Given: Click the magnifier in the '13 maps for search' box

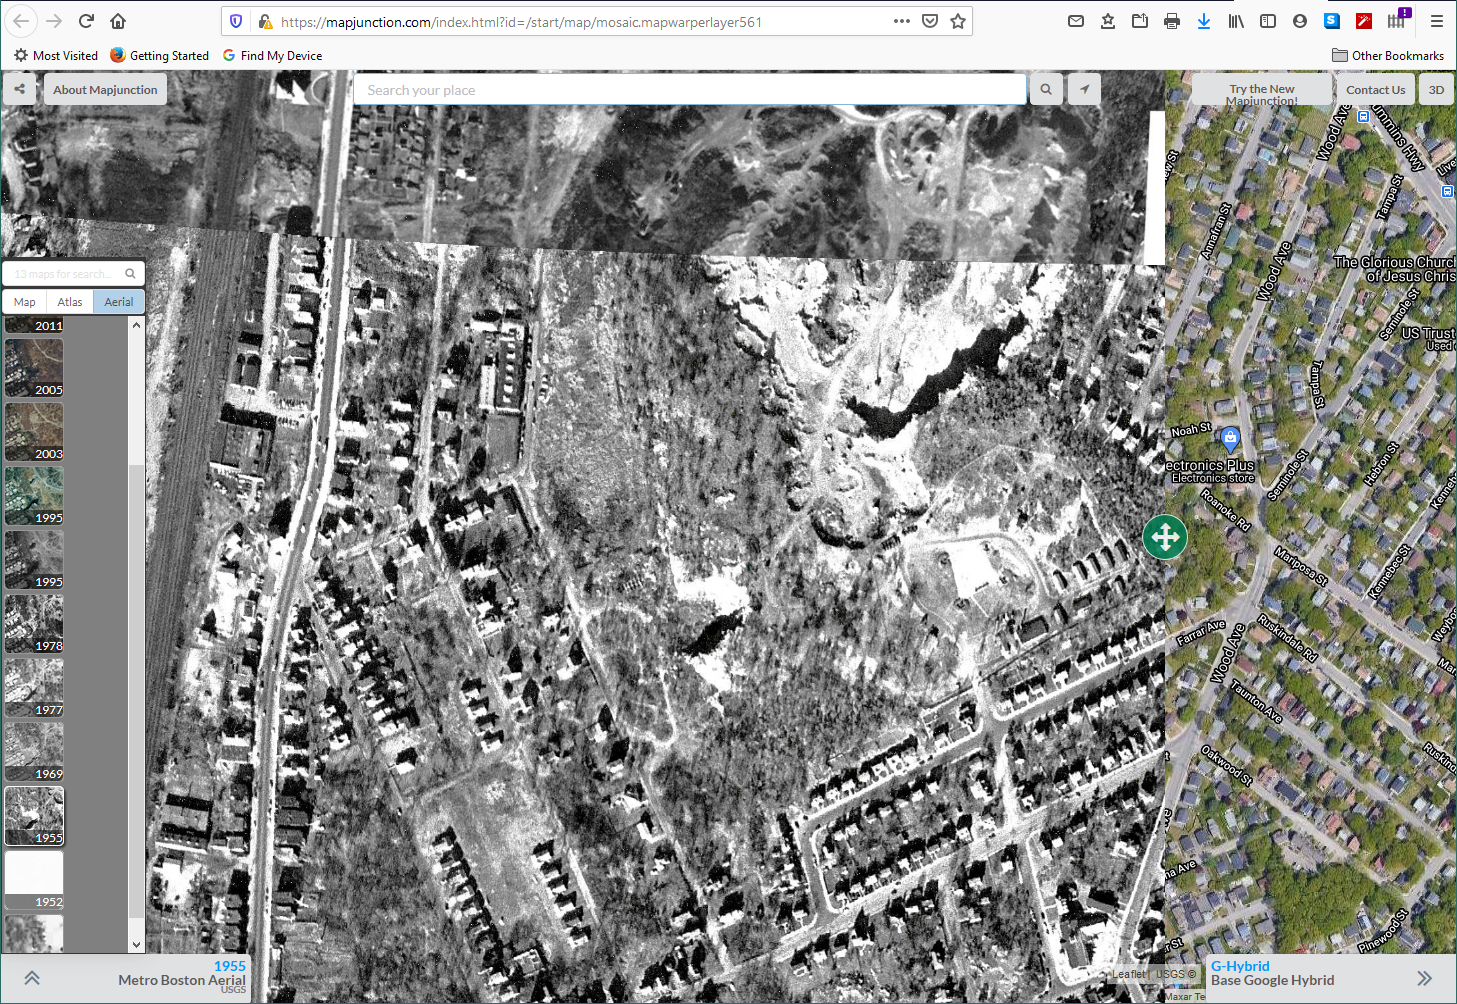Looking at the screenshot, I should pos(130,272).
